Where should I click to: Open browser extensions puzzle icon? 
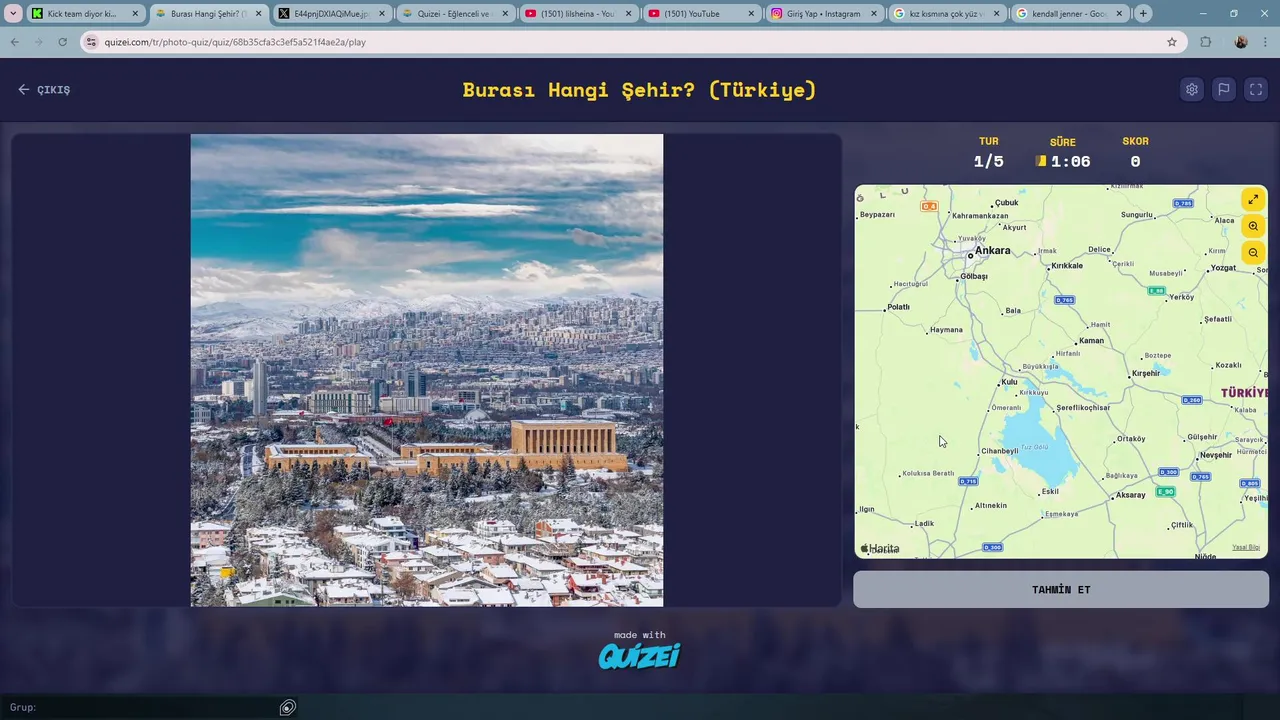1205,42
